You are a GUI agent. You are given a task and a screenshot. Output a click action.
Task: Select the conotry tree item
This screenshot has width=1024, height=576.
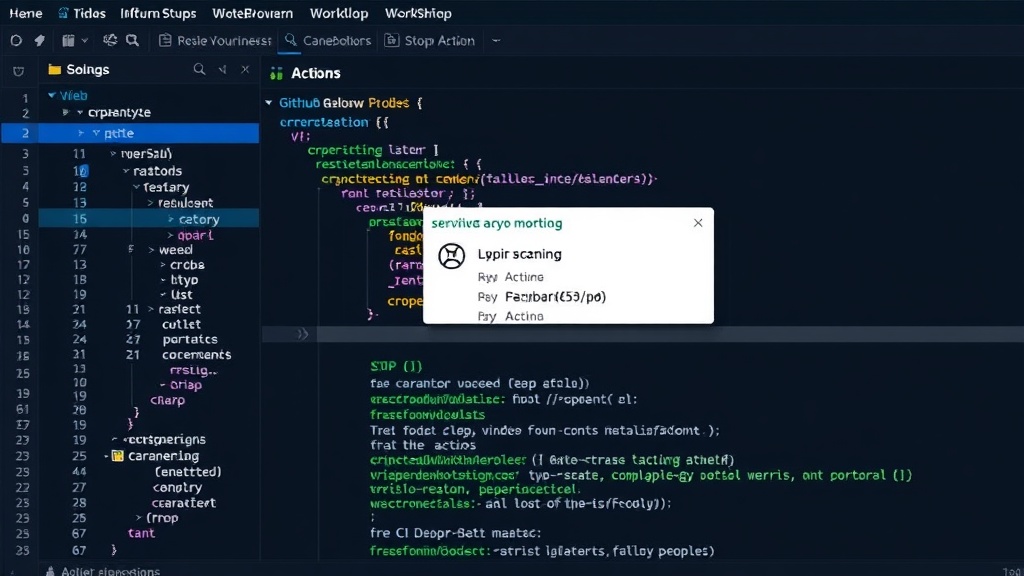pyautogui.click(x=177, y=487)
